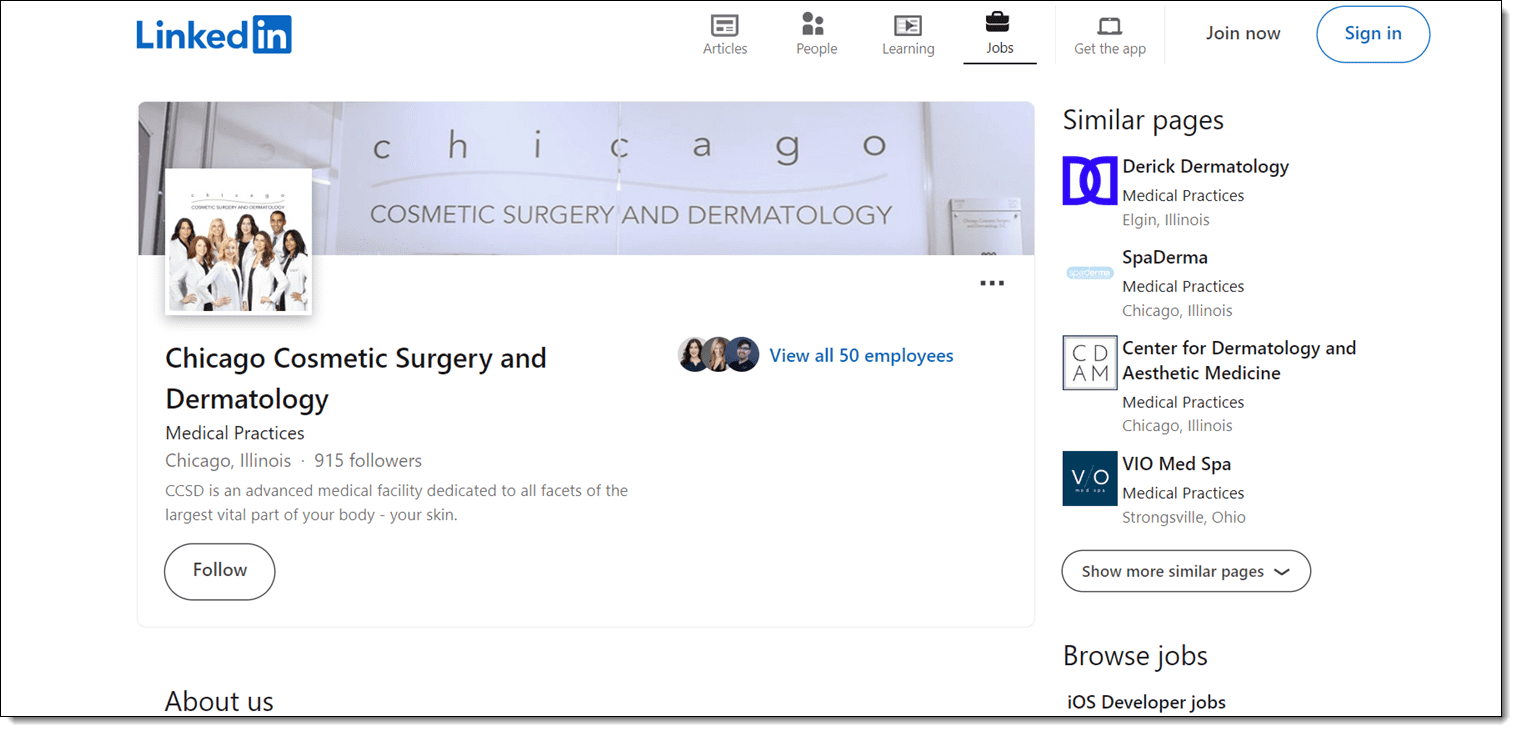Expand Show more similar pages
1517x732 pixels.
click(x=1185, y=571)
